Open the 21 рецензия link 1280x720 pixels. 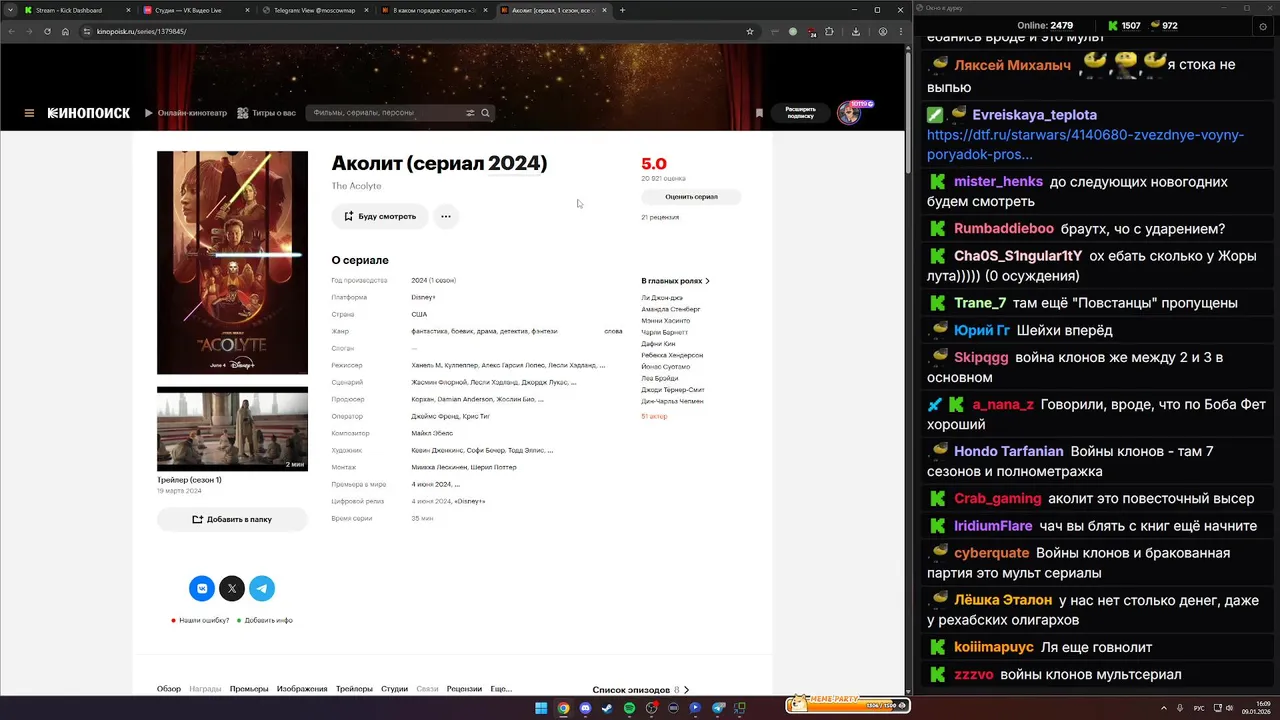tap(660, 217)
